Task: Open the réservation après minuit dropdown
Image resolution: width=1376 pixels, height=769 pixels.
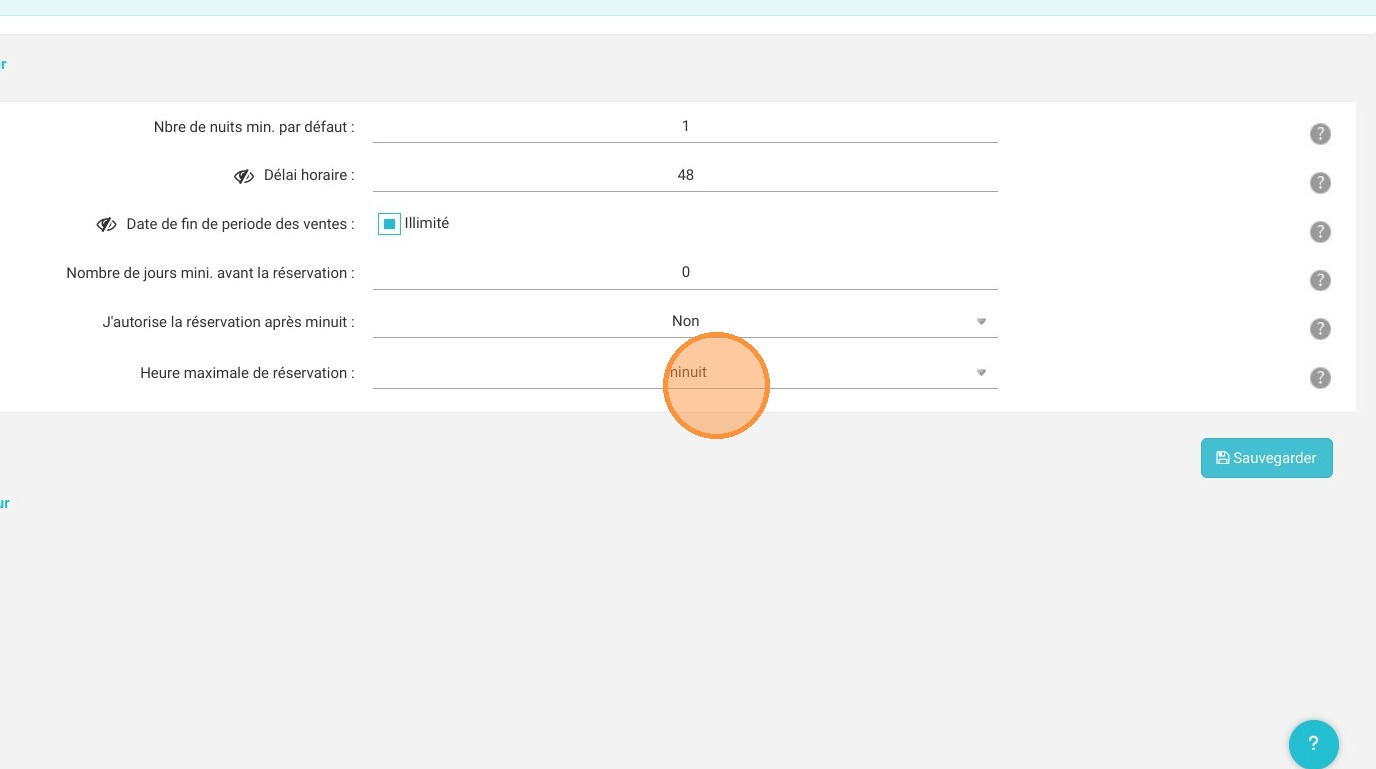Action: click(x=685, y=321)
